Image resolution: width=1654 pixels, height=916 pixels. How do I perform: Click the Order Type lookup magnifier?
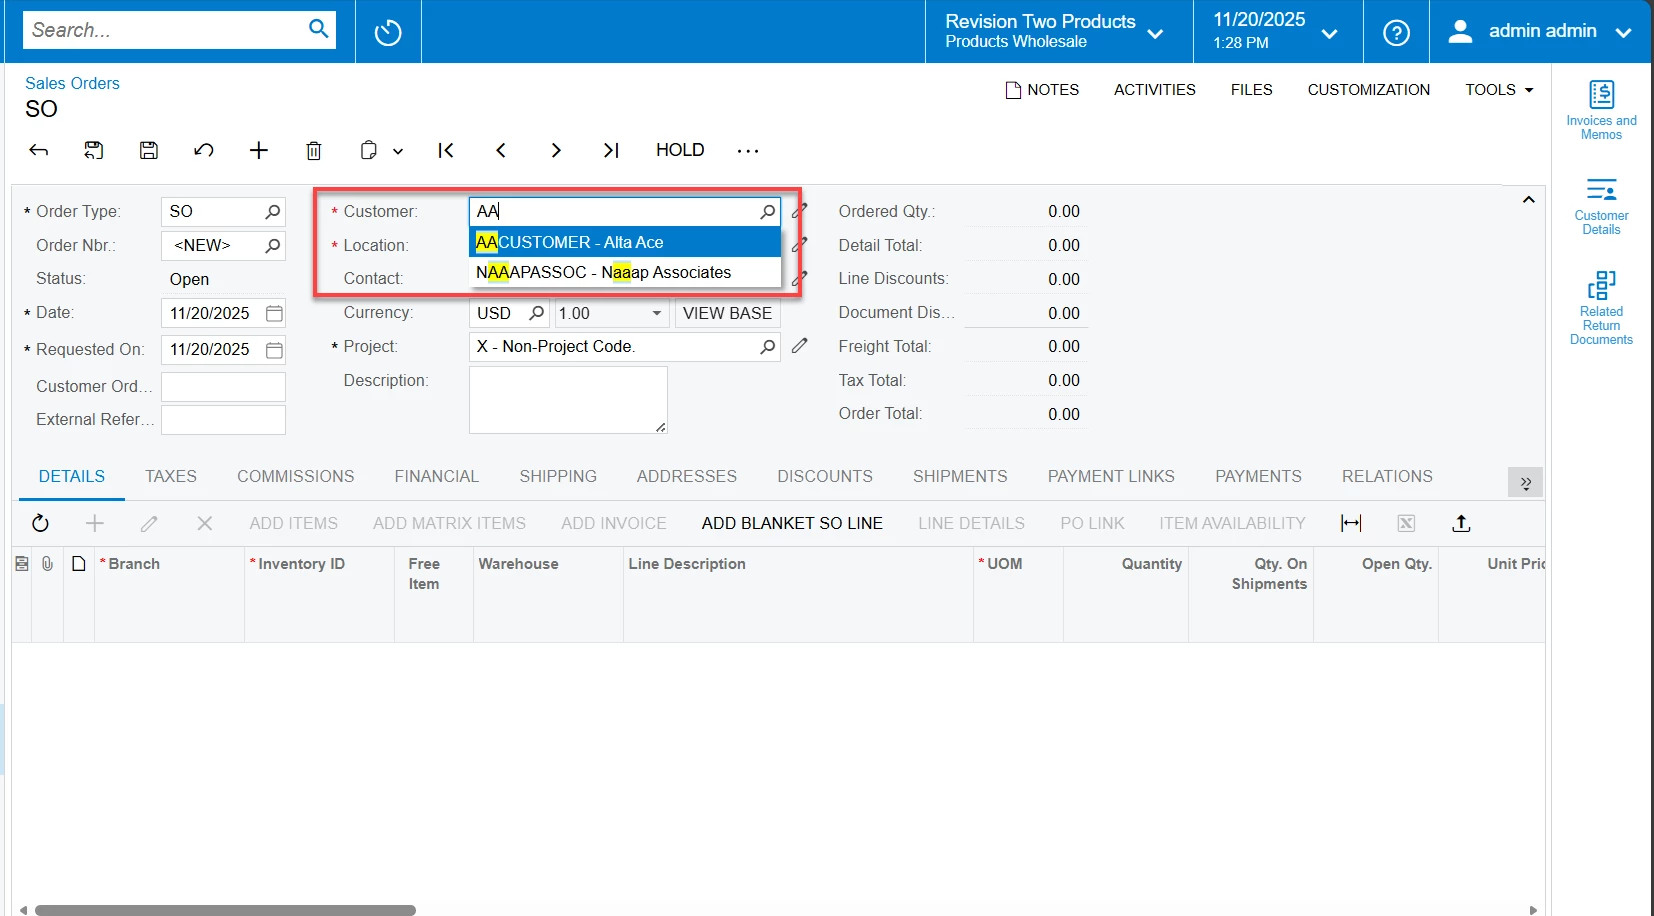(x=272, y=211)
